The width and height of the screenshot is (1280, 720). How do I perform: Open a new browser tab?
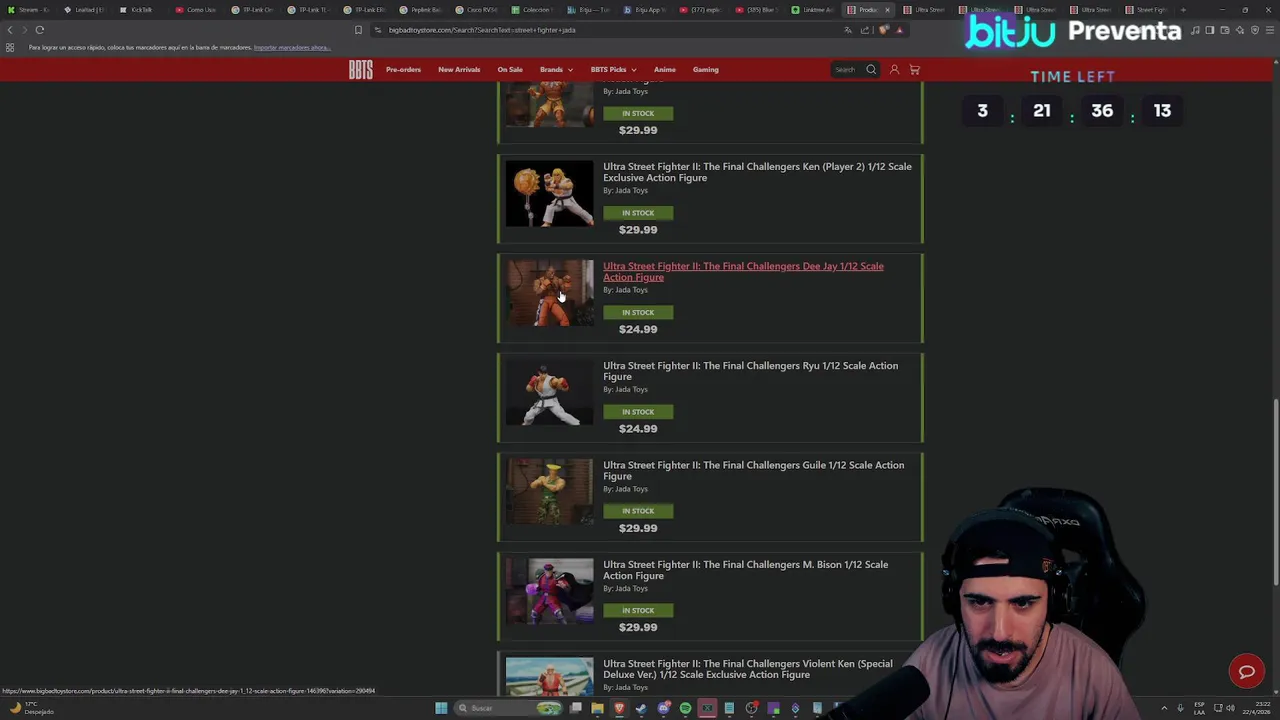(1183, 10)
